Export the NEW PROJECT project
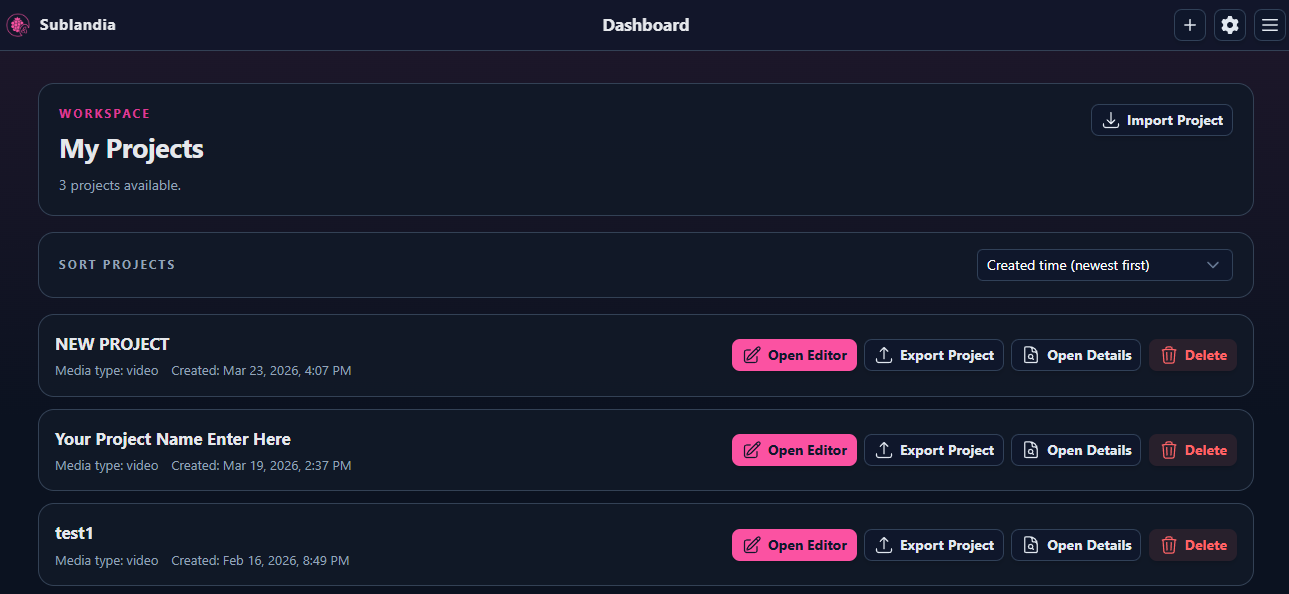Image resolution: width=1289 pixels, height=594 pixels. 934,355
